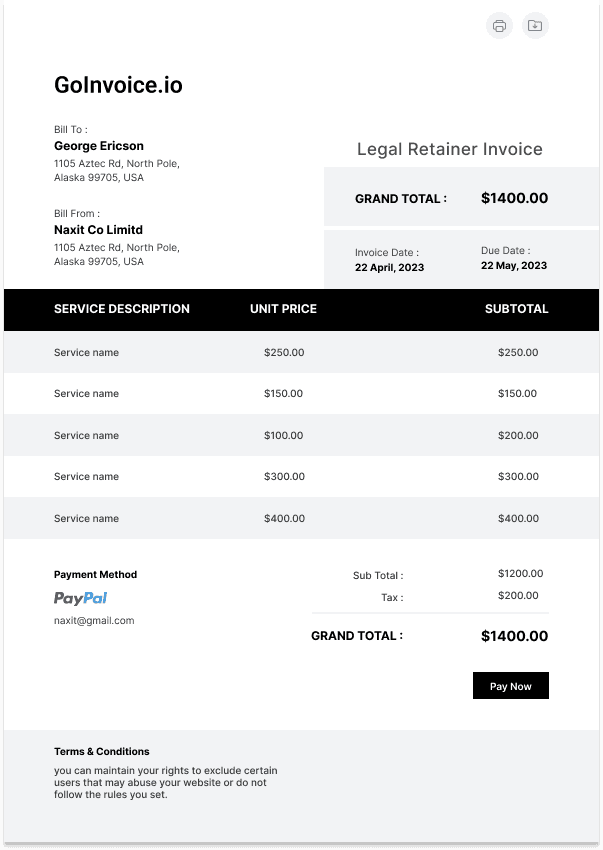Select the Service Description column header

pyautogui.click(x=122, y=309)
